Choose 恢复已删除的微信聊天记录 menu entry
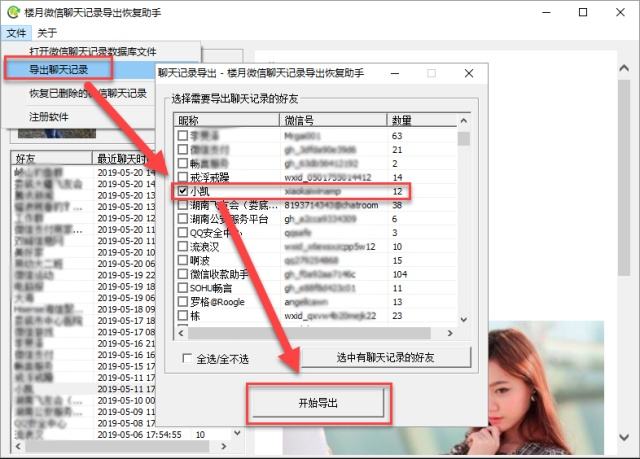The height and width of the screenshot is (459, 640). coord(88,93)
